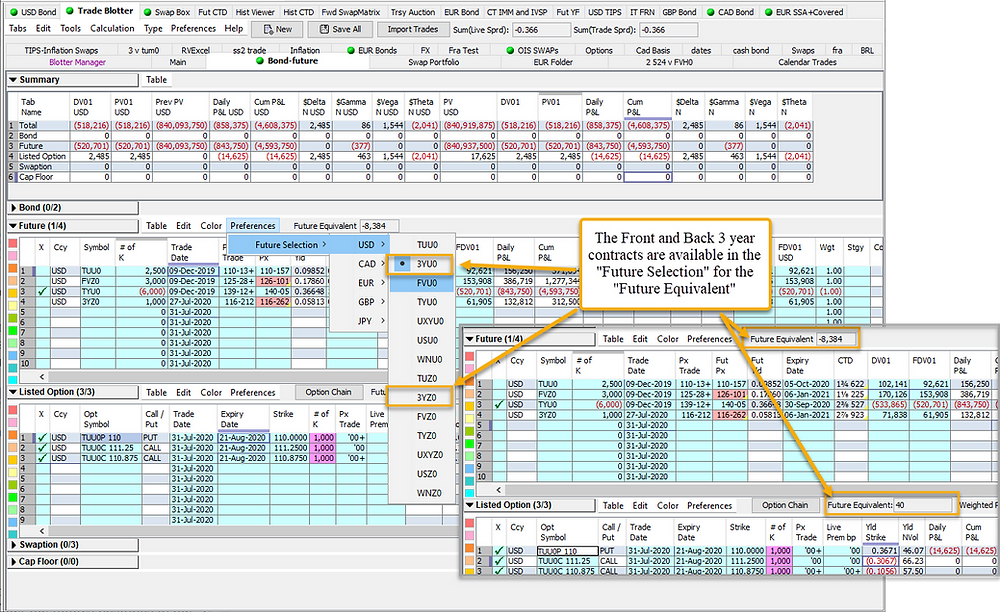Viewport: 1000px width, 612px height.
Task: Expand the Cap Floor (0/0) section
Action: [x=13, y=562]
